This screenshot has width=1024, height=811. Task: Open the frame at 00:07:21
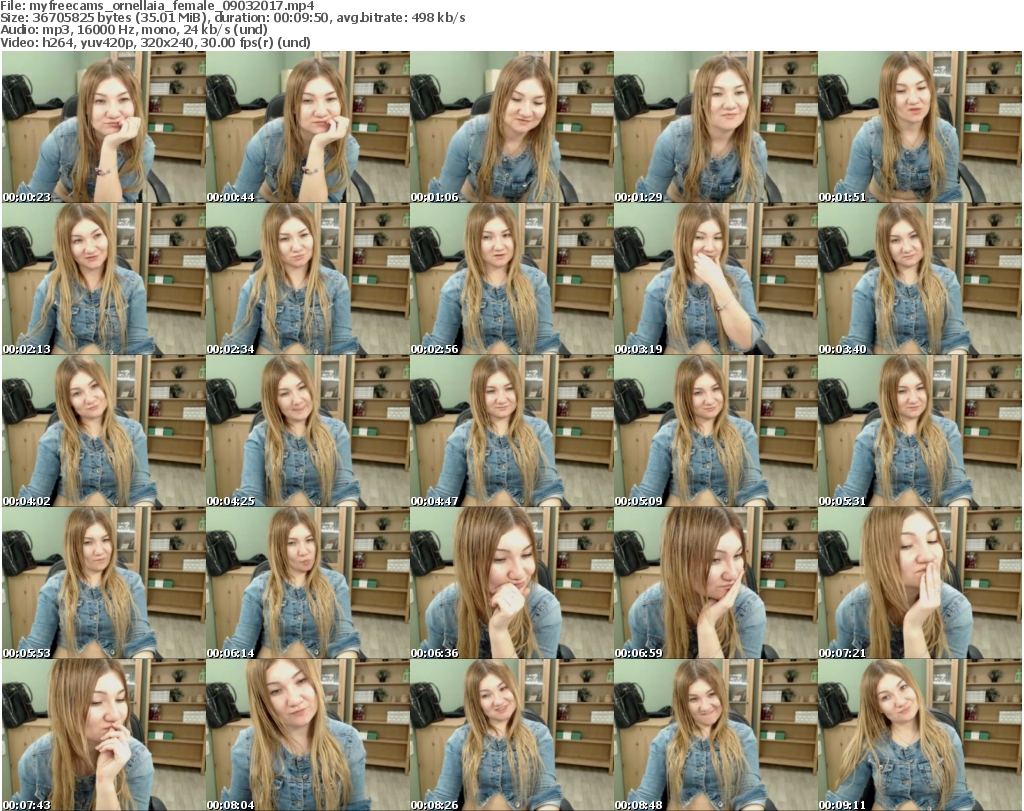tap(920, 583)
